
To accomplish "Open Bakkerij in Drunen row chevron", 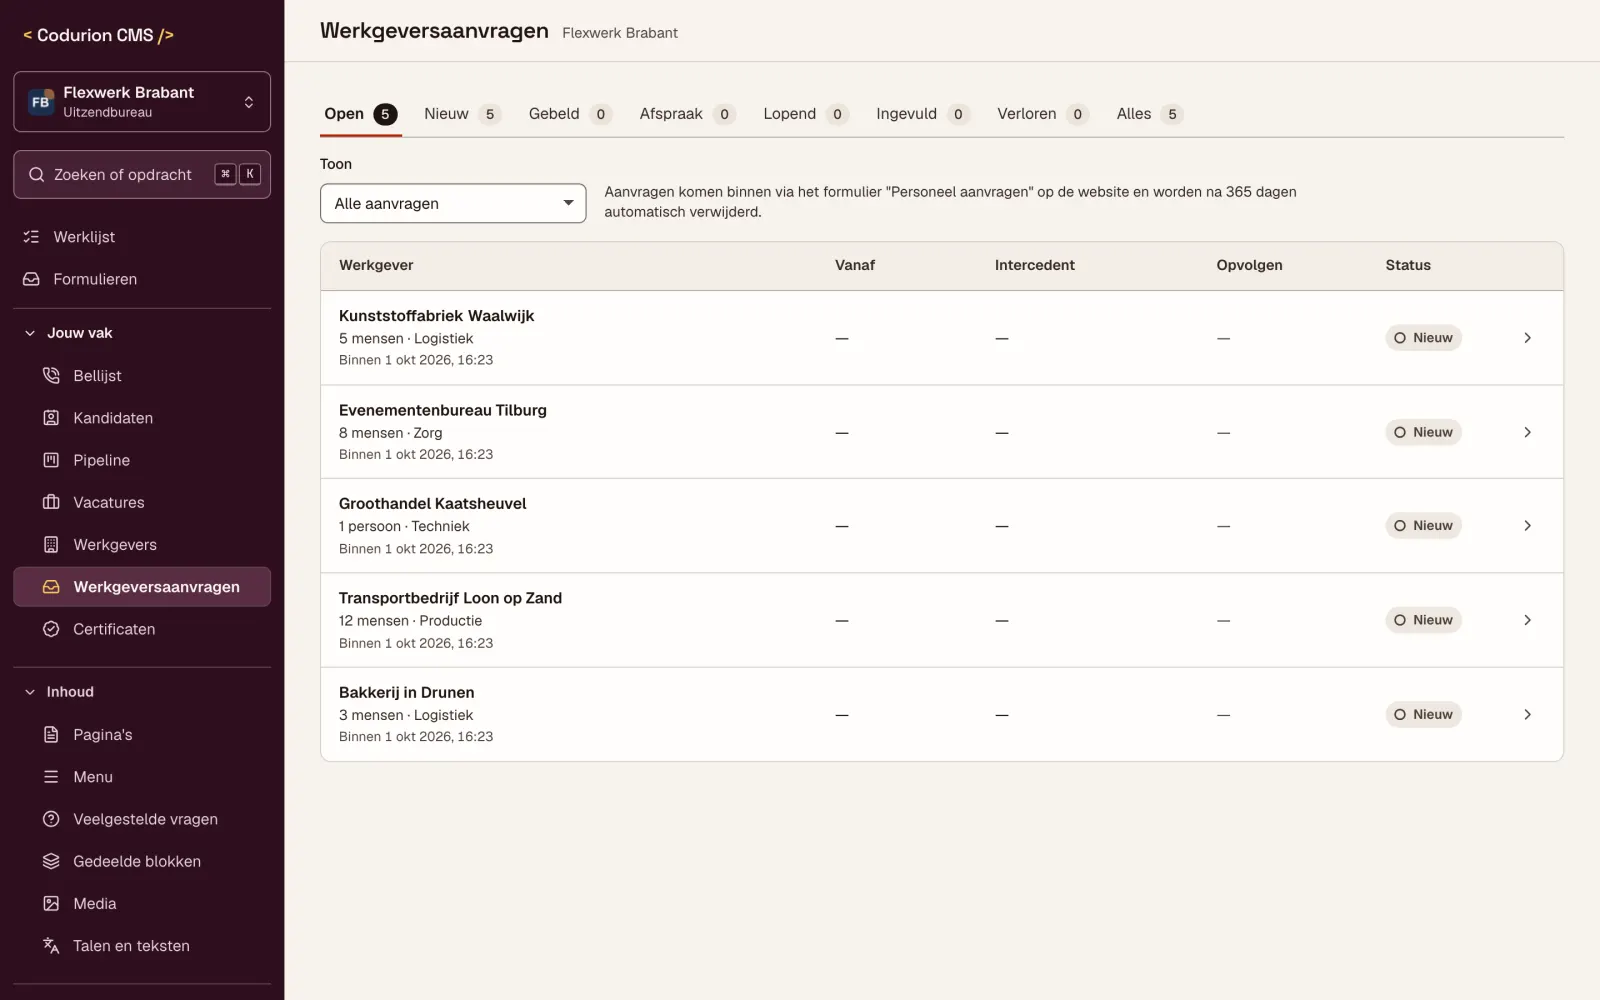I will tap(1527, 715).
